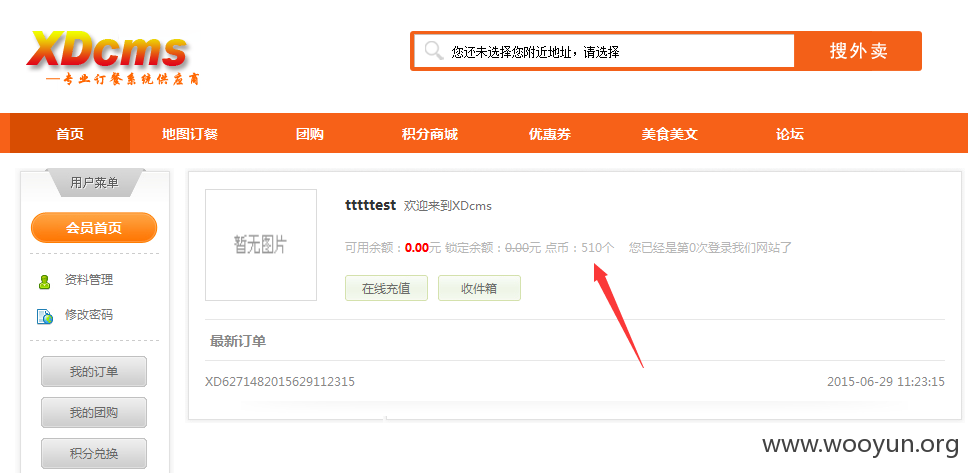Open 美食美文 navigation item
This screenshot has width=968, height=473.
pos(669,133)
